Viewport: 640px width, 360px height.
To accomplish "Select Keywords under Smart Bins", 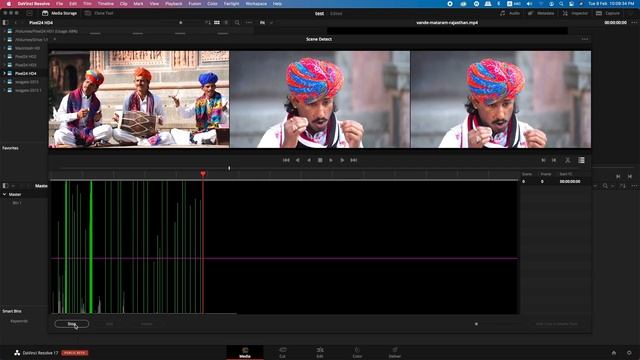I will tap(19, 321).
